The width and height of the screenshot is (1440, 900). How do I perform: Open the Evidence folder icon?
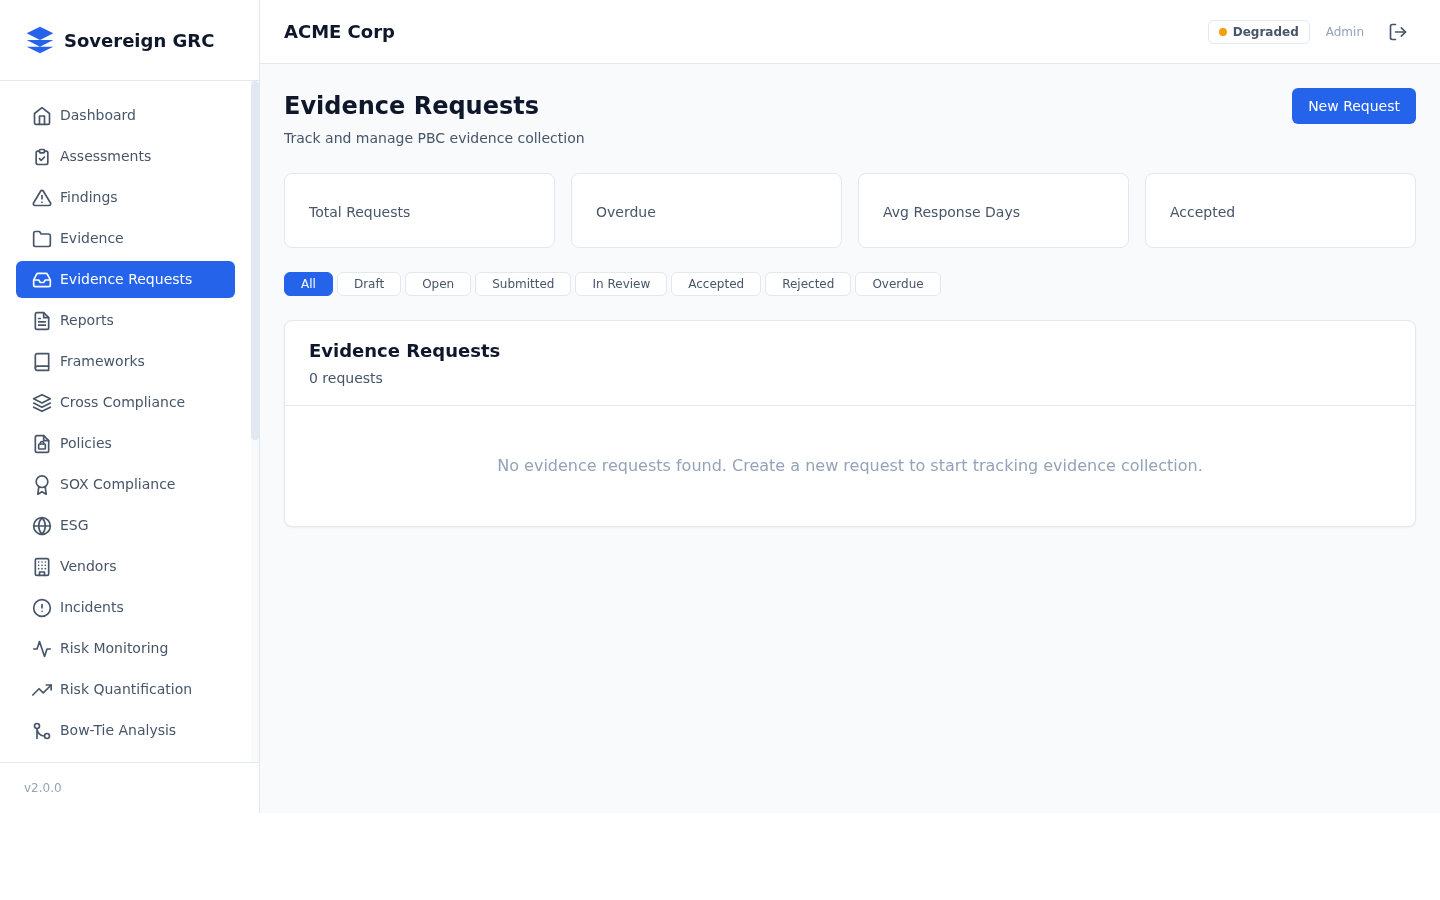pos(42,238)
